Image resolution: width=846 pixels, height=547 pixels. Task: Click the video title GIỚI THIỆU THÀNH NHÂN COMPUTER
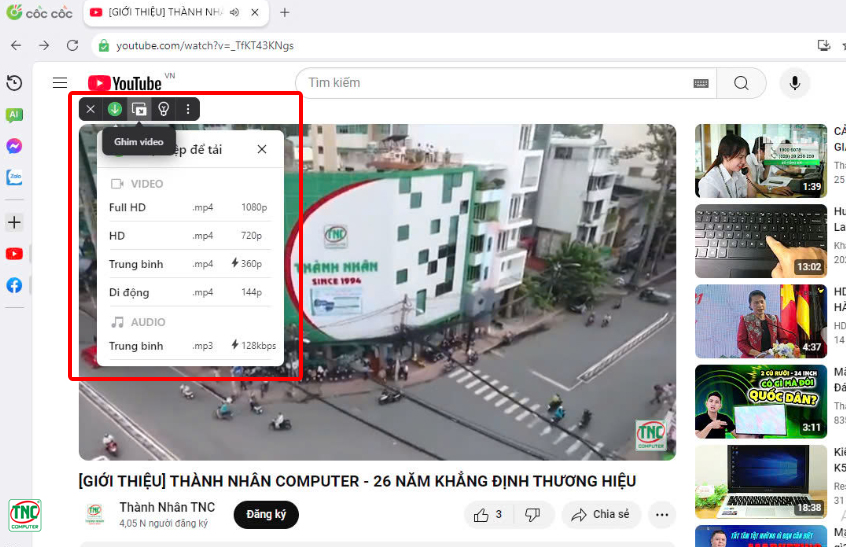click(x=357, y=481)
